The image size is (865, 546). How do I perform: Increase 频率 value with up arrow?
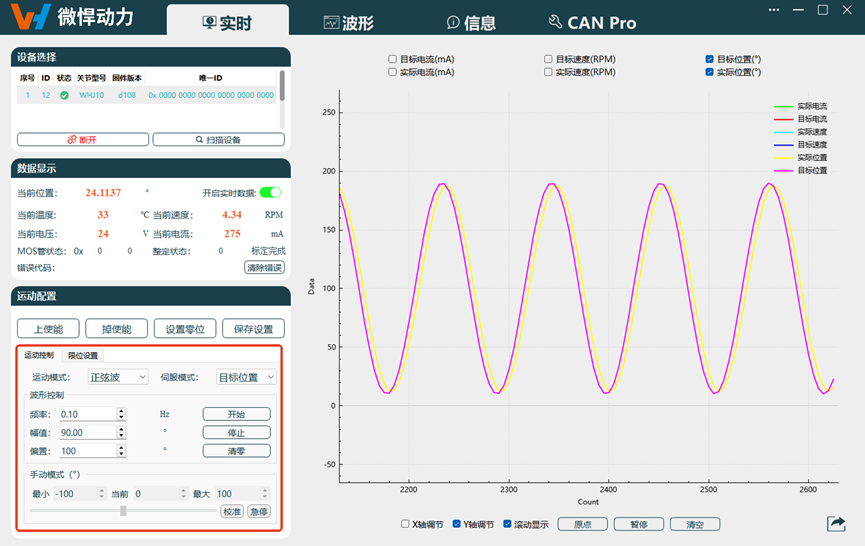pos(121,410)
